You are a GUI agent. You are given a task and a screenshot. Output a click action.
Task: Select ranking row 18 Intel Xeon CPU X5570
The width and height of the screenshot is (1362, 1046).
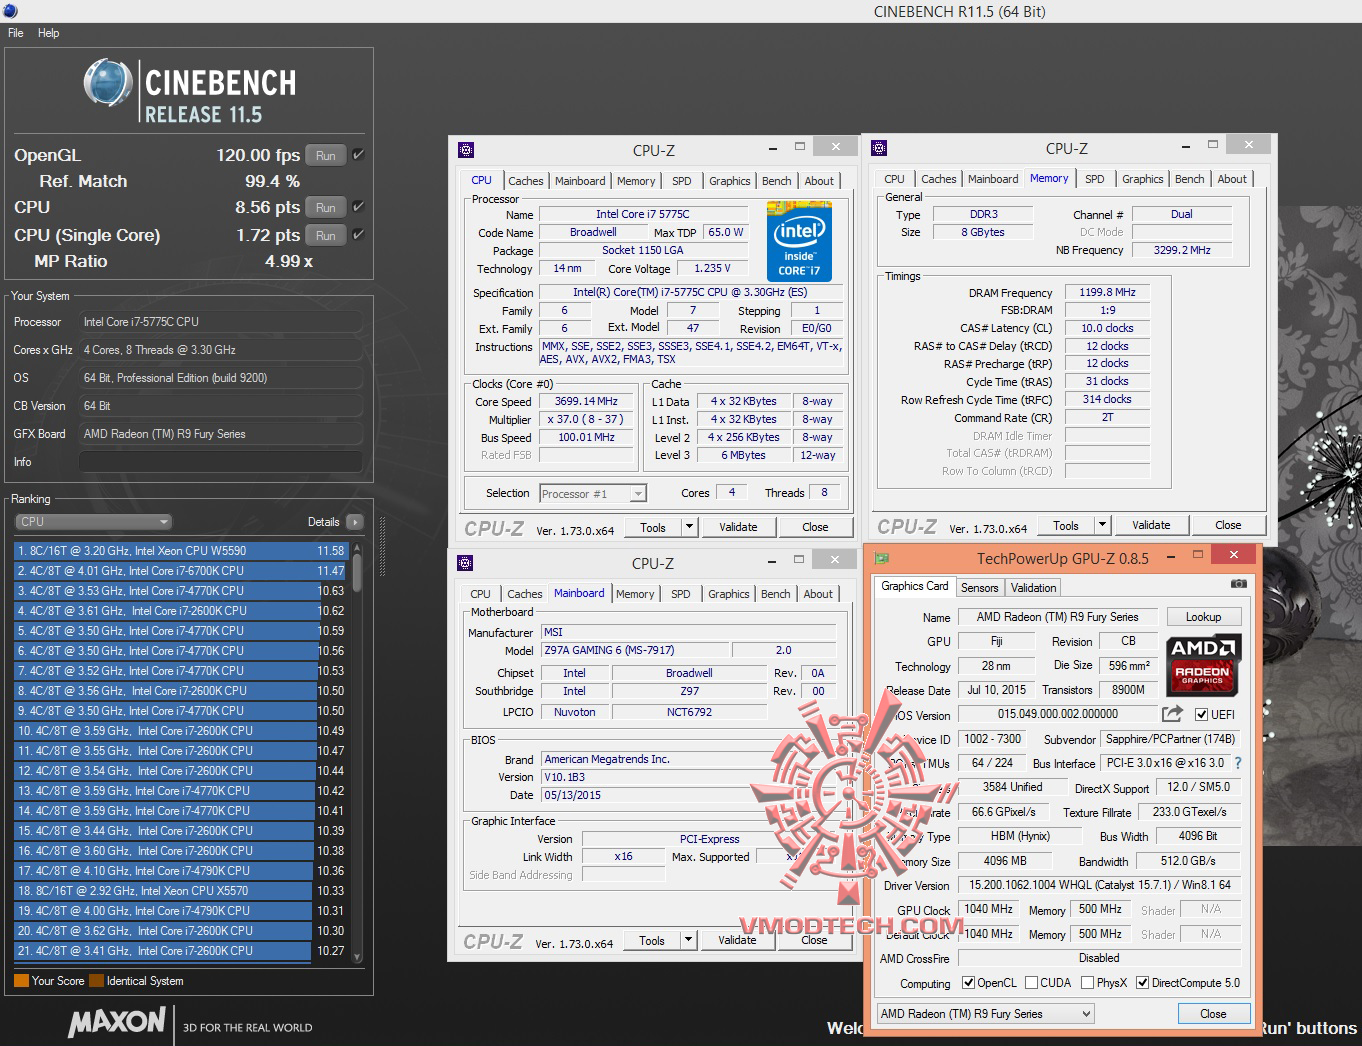pyautogui.click(x=181, y=891)
